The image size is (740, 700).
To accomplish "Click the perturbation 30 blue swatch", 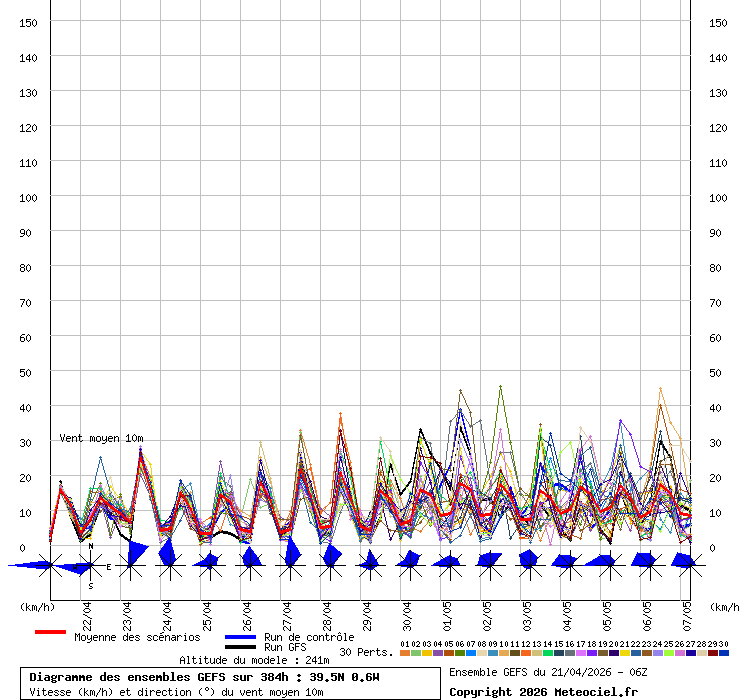I will [723, 653].
